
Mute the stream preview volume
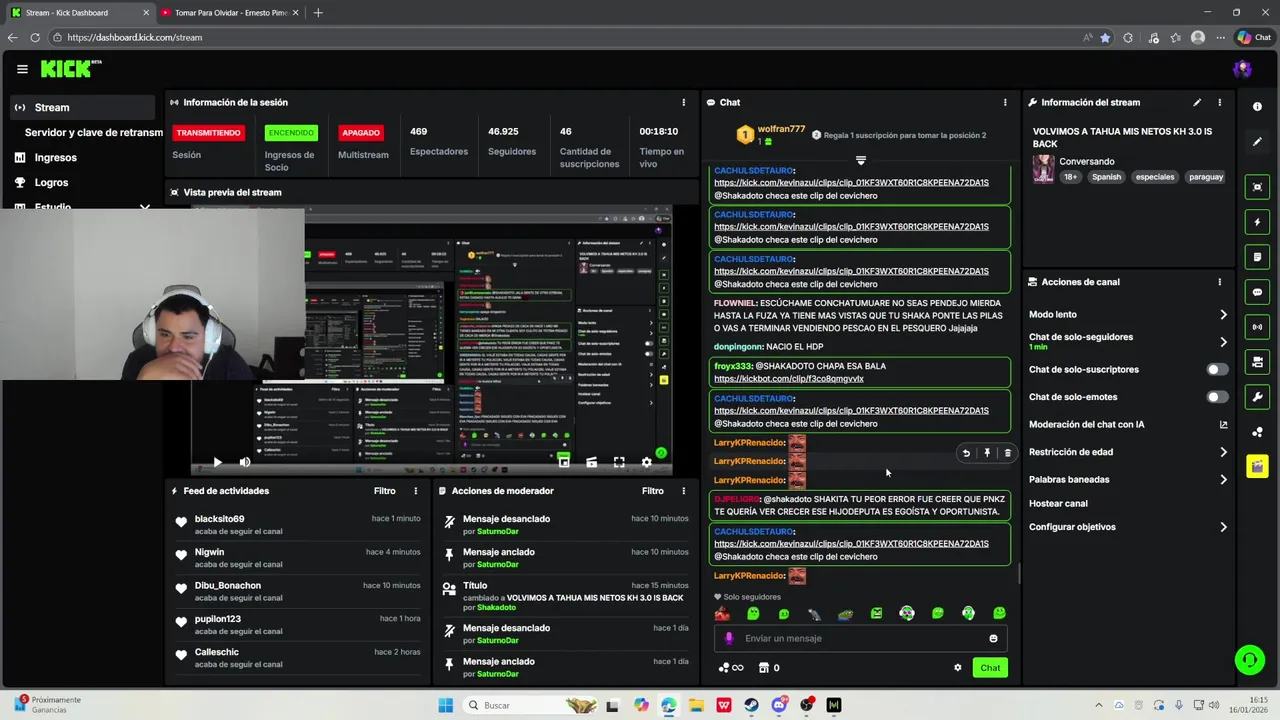click(244, 462)
